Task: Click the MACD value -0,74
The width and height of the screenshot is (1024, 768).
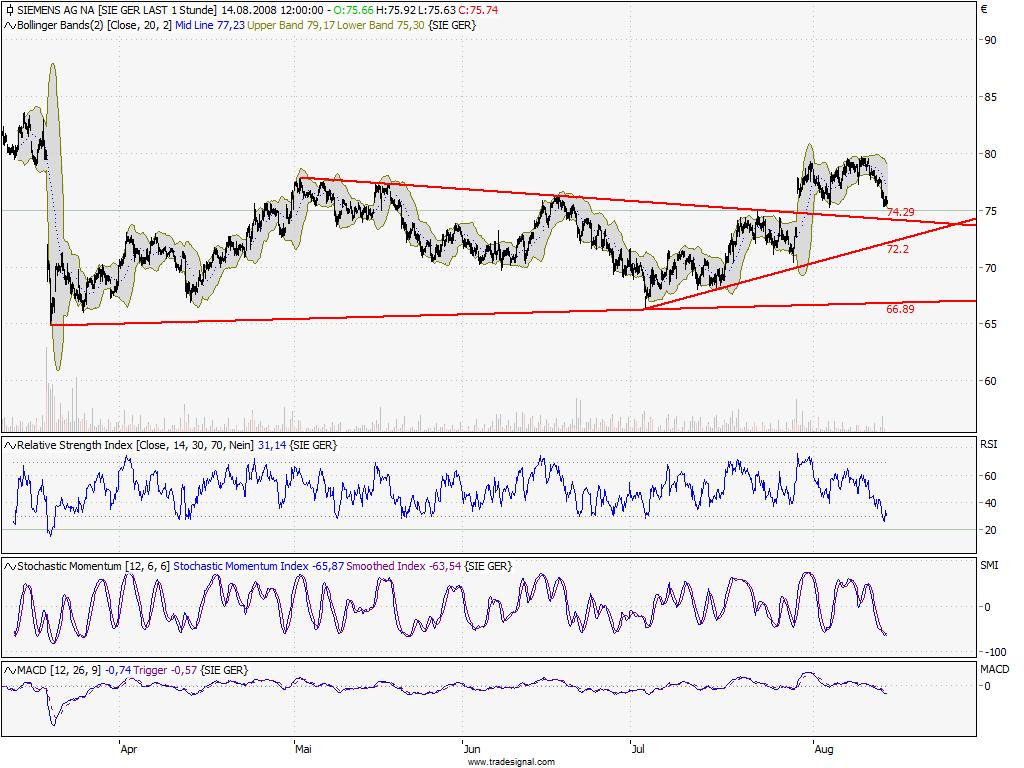Action: 118,670
